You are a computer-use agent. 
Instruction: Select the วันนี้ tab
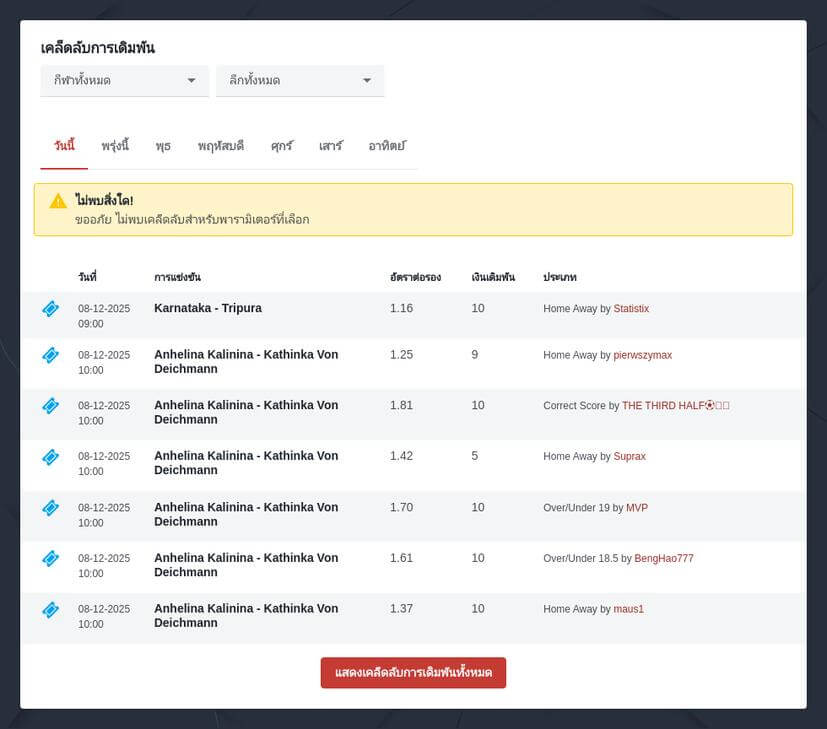click(64, 146)
